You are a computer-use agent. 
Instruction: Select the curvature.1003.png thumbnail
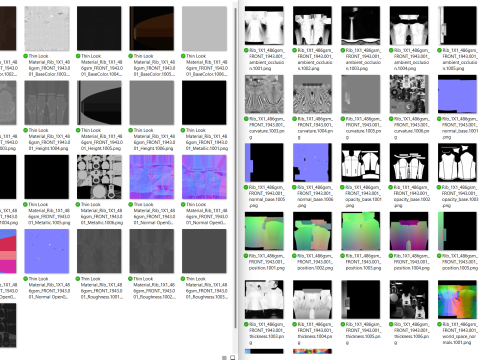click(x=264, y=94)
